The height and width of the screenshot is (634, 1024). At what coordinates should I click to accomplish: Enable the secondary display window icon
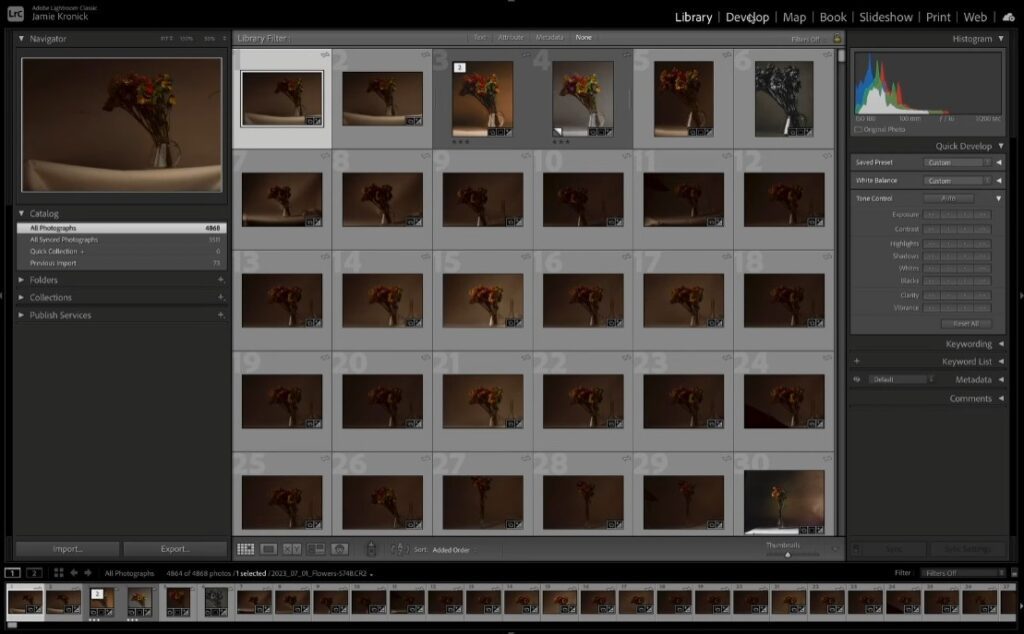[34, 573]
